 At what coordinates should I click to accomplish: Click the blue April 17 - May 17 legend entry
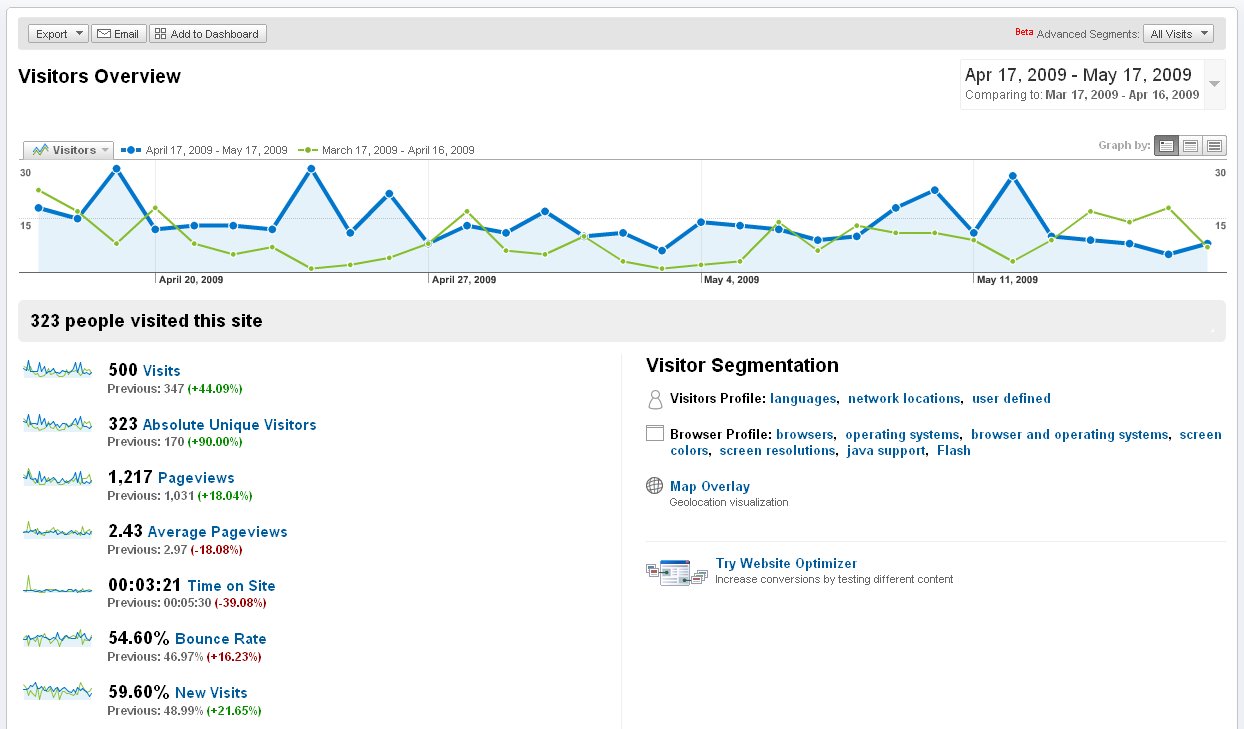(x=204, y=150)
